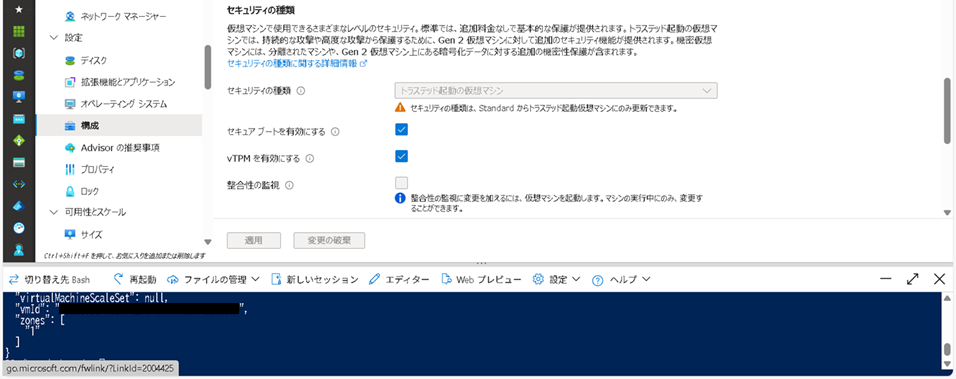Screen dimensions: 956x379
Task: Click the サイズ monitor icon
Action: tap(70, 235)
